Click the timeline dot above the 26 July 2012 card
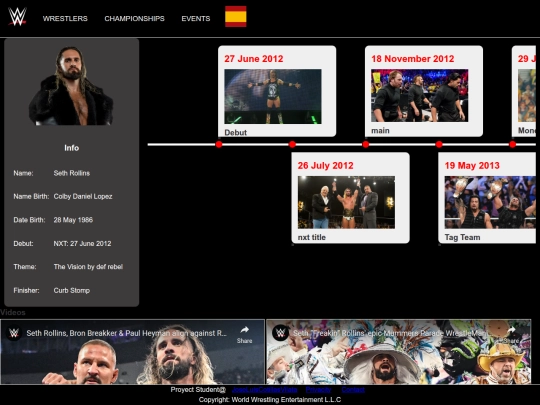The width and height of the screenshot is (540, 405). coord(292,144)
